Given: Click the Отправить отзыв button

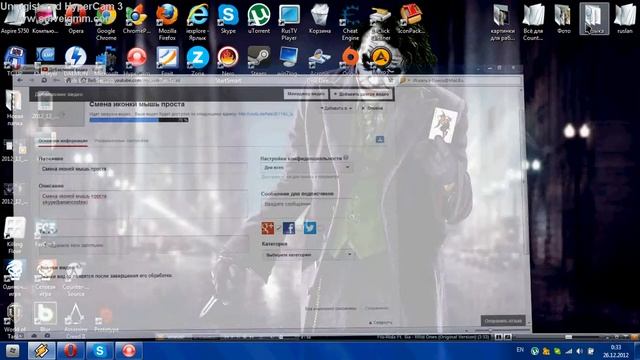Looking at the screenshot, I should click(503, 321).
